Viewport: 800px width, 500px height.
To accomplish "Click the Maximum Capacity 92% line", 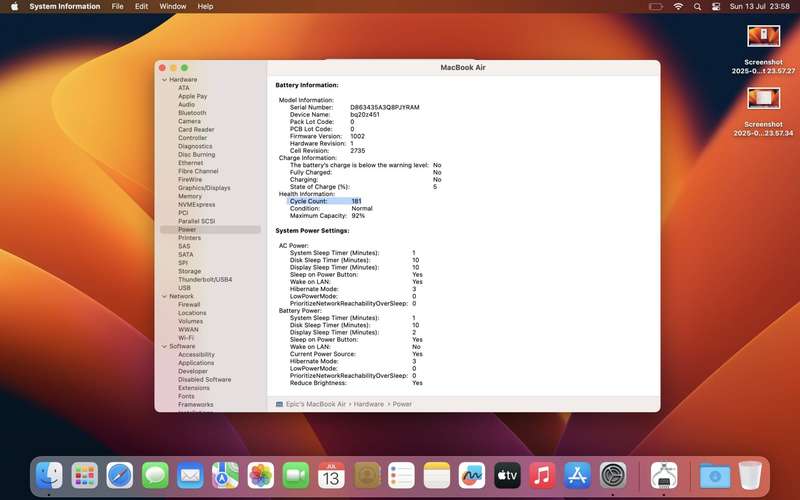I will (x=327, y=216).
